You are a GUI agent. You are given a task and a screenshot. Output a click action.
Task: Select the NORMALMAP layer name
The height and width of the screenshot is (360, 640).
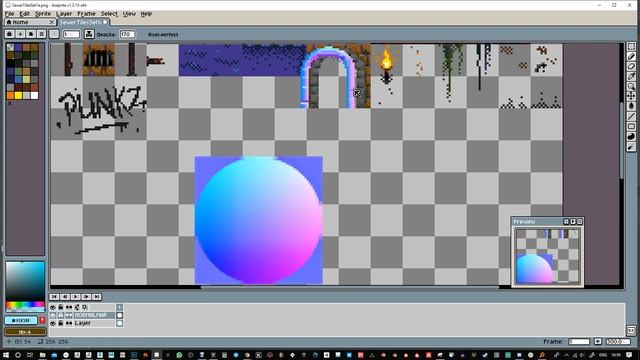click(94, 315)
